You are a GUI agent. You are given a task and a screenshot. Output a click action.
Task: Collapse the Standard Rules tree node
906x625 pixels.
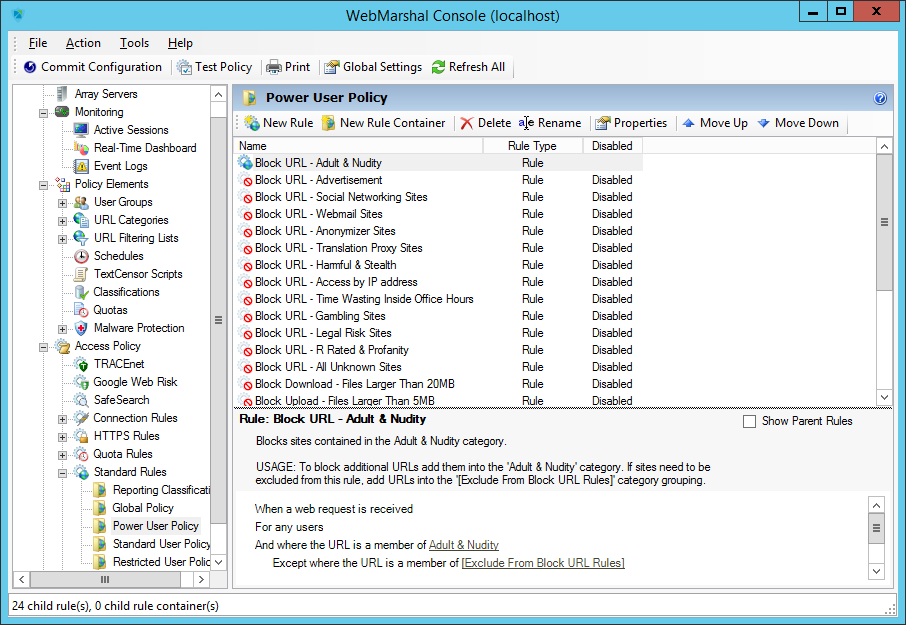[x=62, y=472]
